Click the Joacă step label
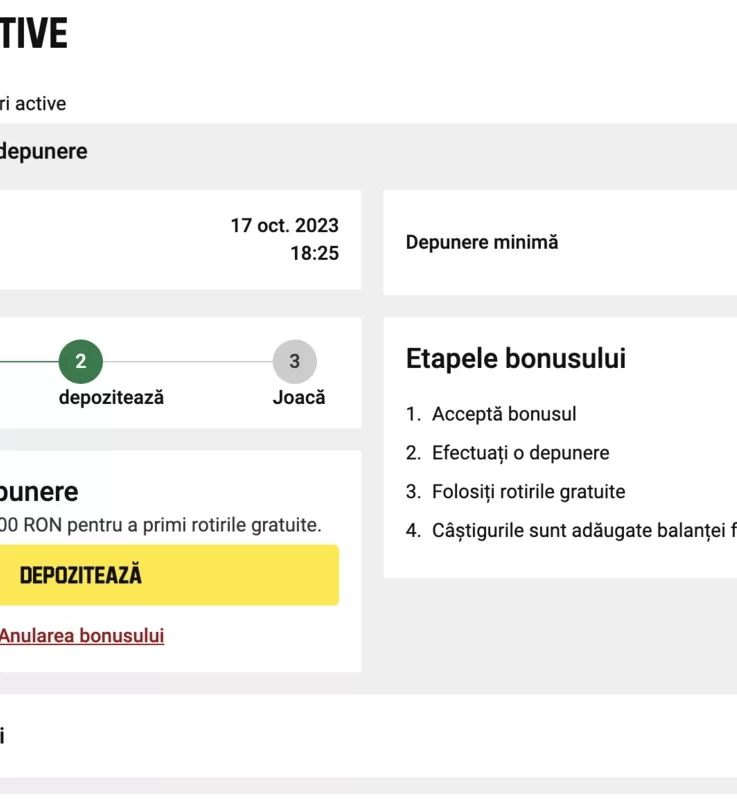 299,397
